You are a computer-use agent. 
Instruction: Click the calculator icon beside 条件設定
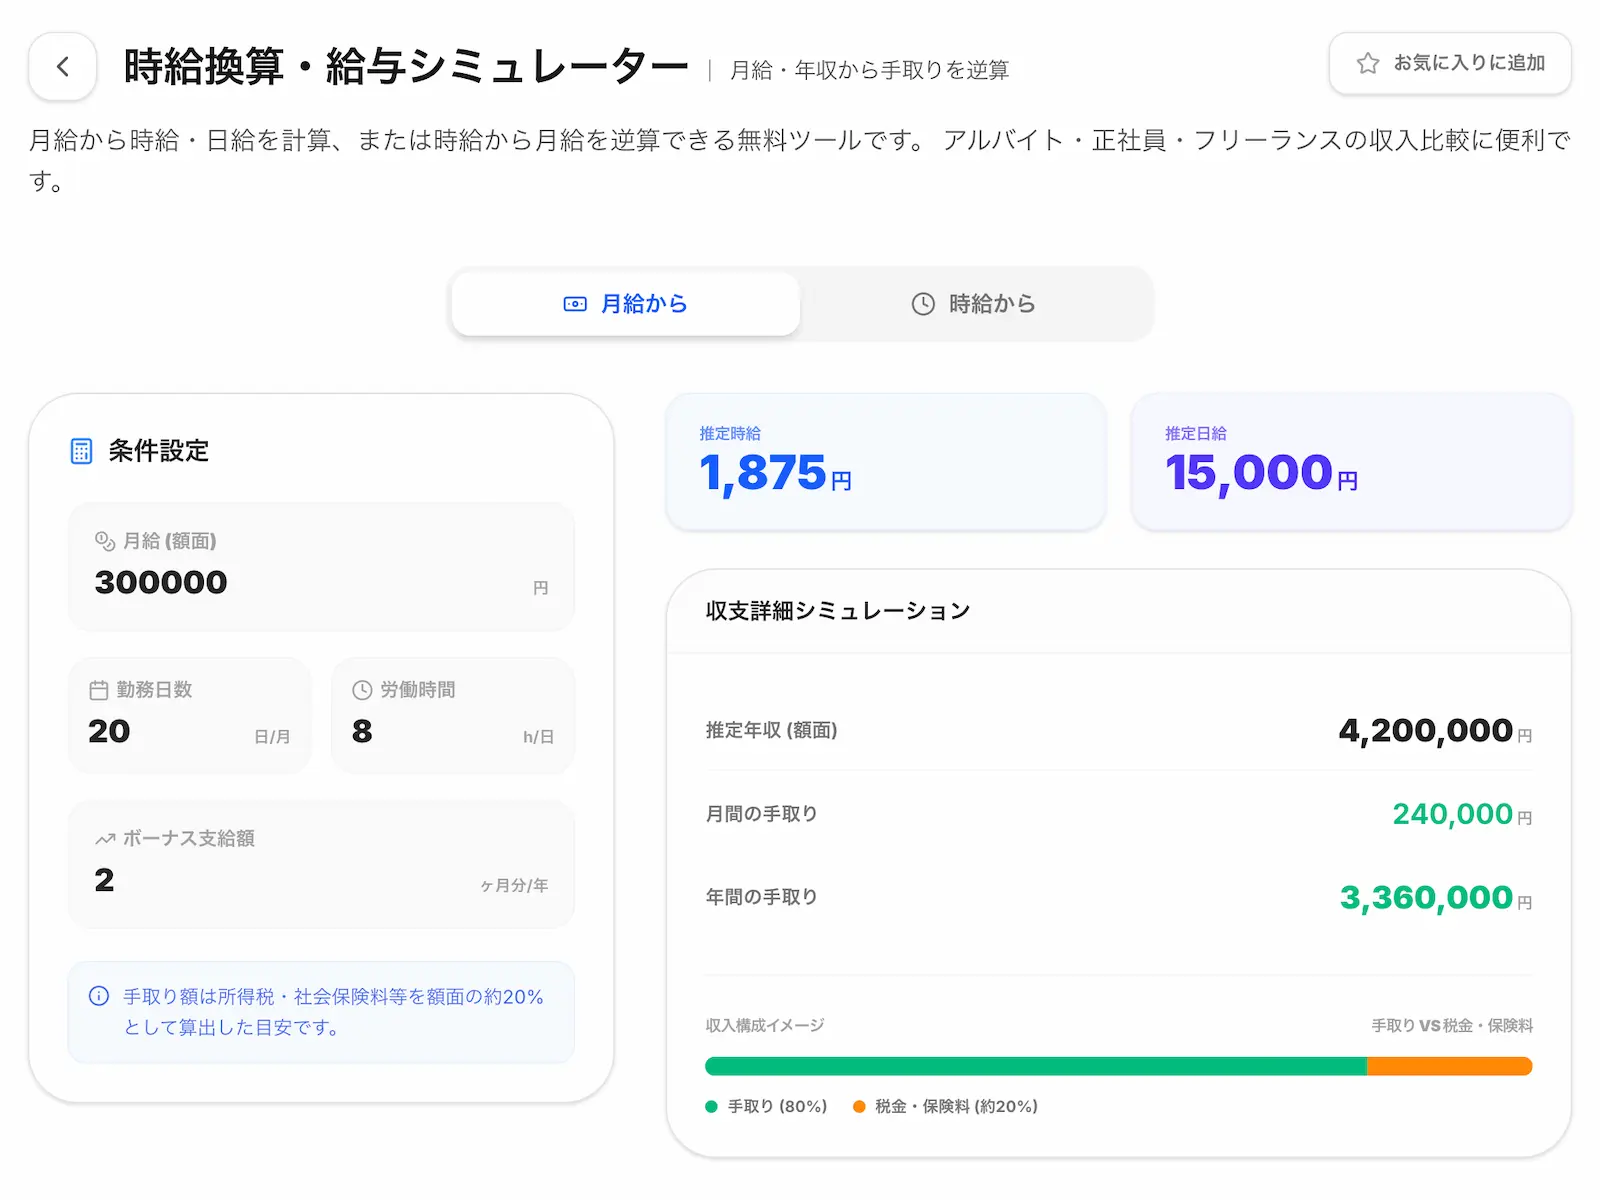[x=81, y=451]
